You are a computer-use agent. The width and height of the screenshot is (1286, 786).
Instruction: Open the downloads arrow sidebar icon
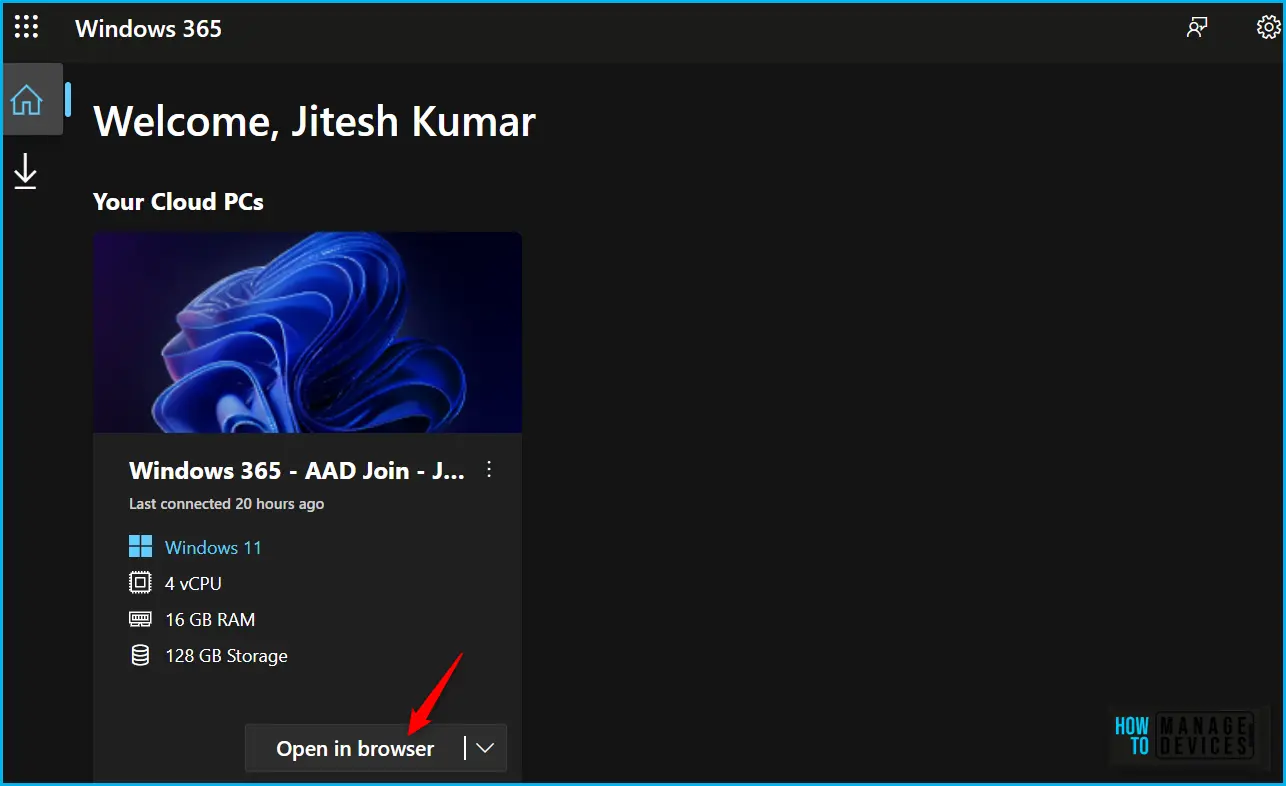pyautogui.click(x=25, y=171)
